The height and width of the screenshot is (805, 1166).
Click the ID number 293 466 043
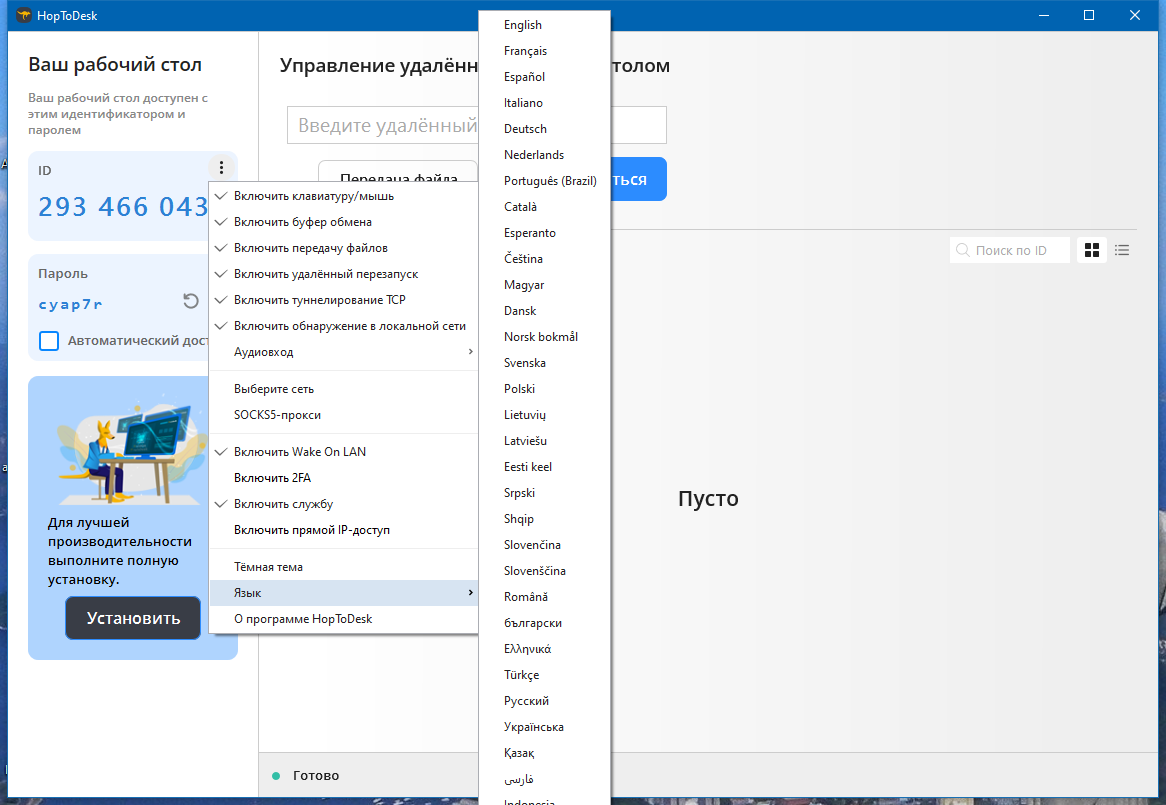123,207
